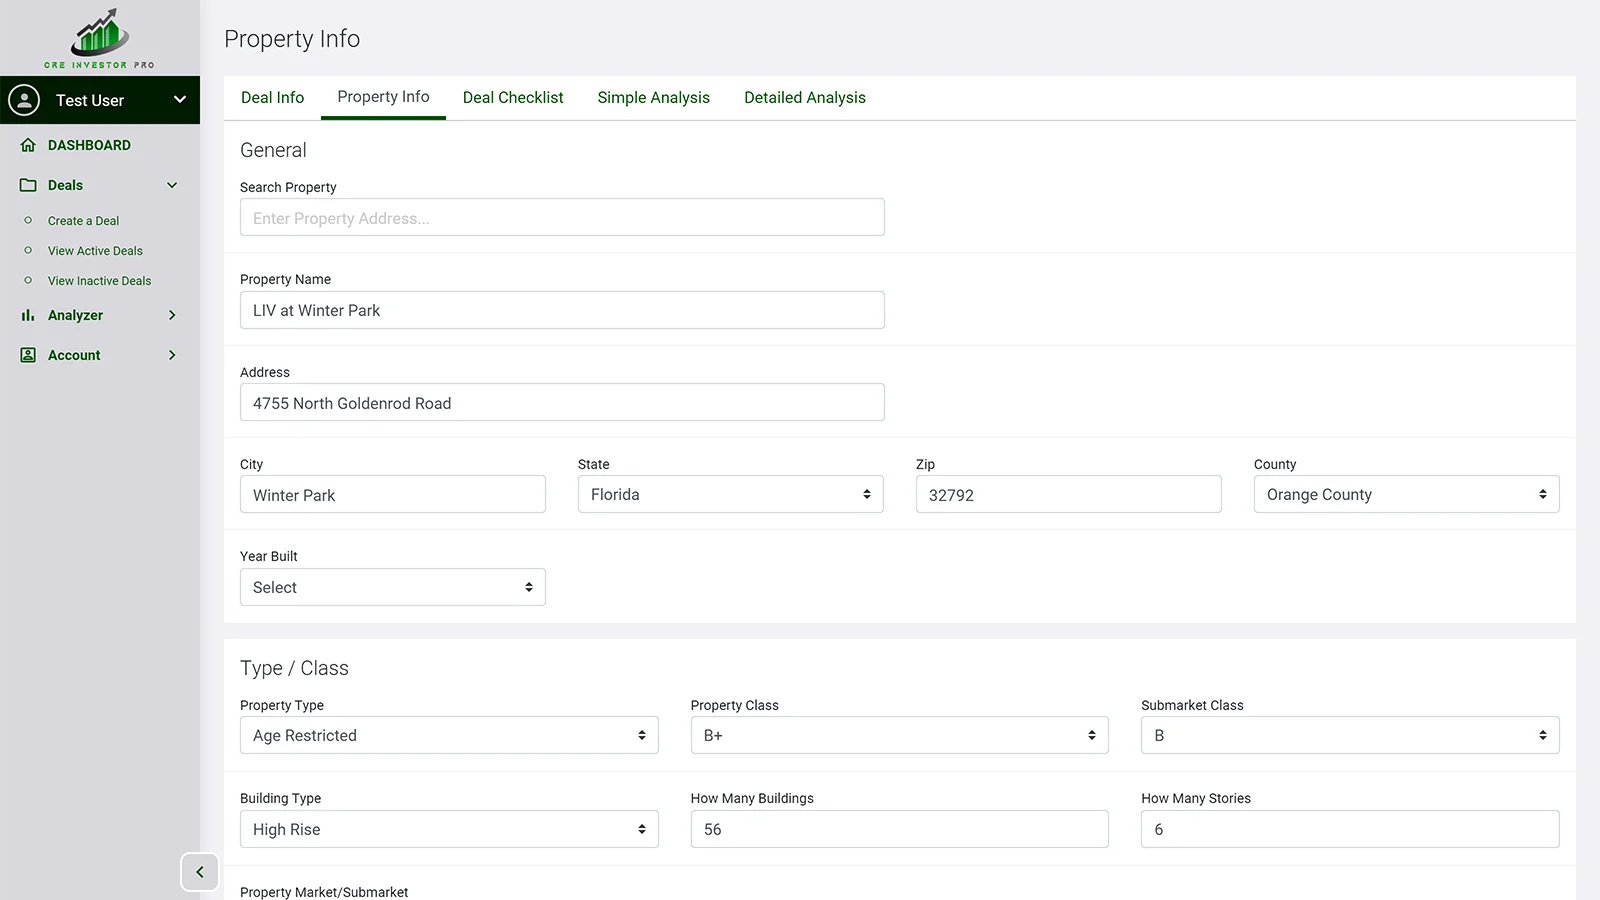Open the Property Class dropdown showing B+
1600x900 pixels.
coord(900,735)
